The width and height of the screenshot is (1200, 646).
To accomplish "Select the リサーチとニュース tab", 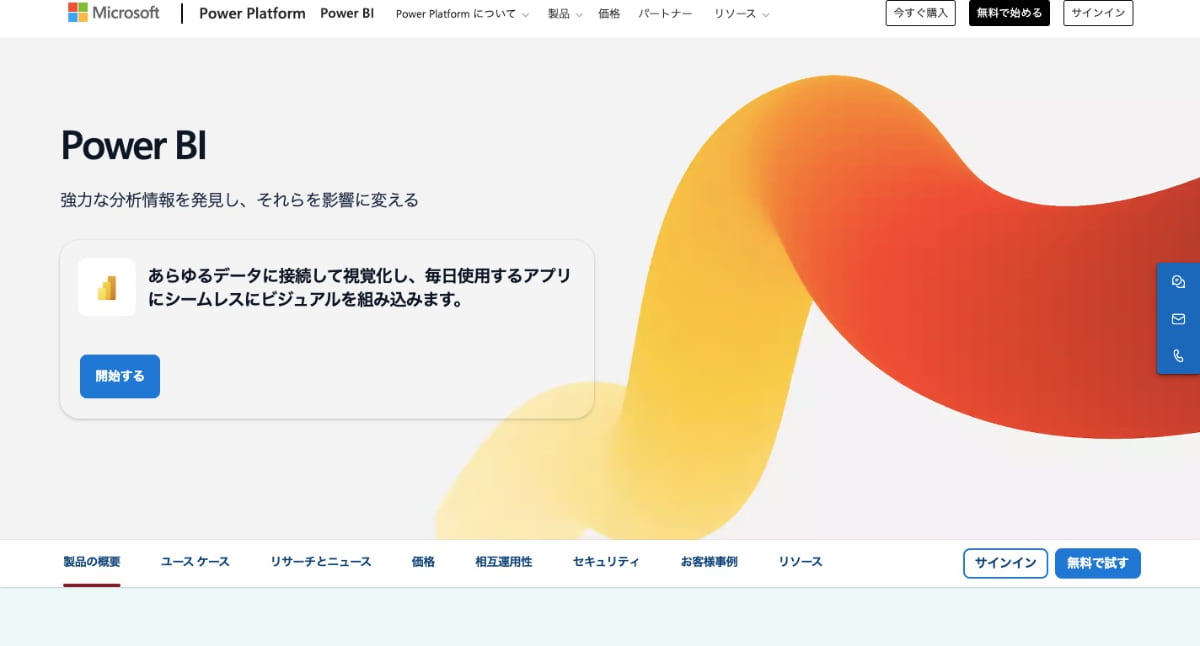I will [320, 561].
